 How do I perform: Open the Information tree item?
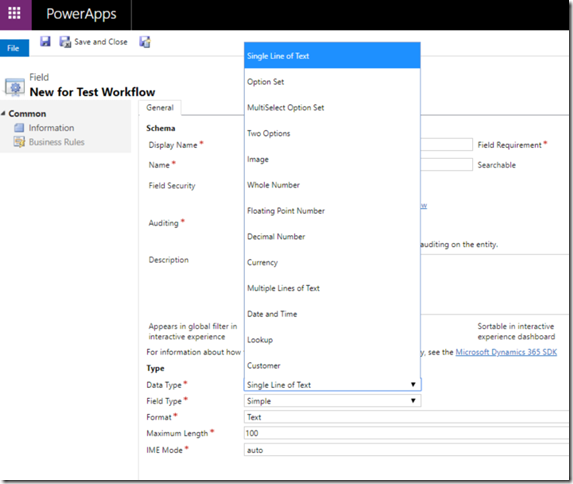point(51,128)
